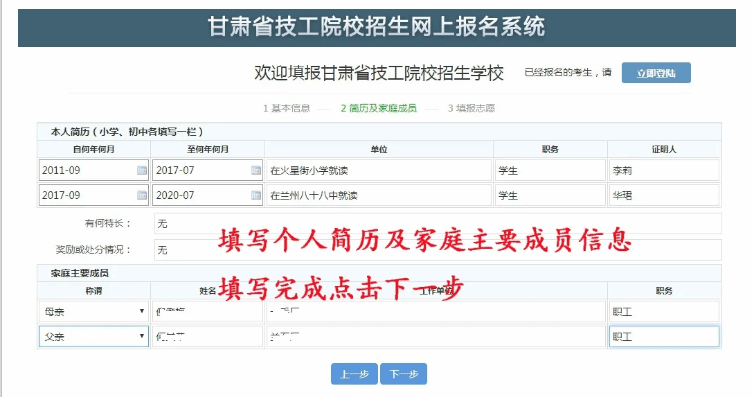The width and height of the screenshot is (752, 397).
Task: Edit the witness field containing 华珺
Action: coord(664,195)
